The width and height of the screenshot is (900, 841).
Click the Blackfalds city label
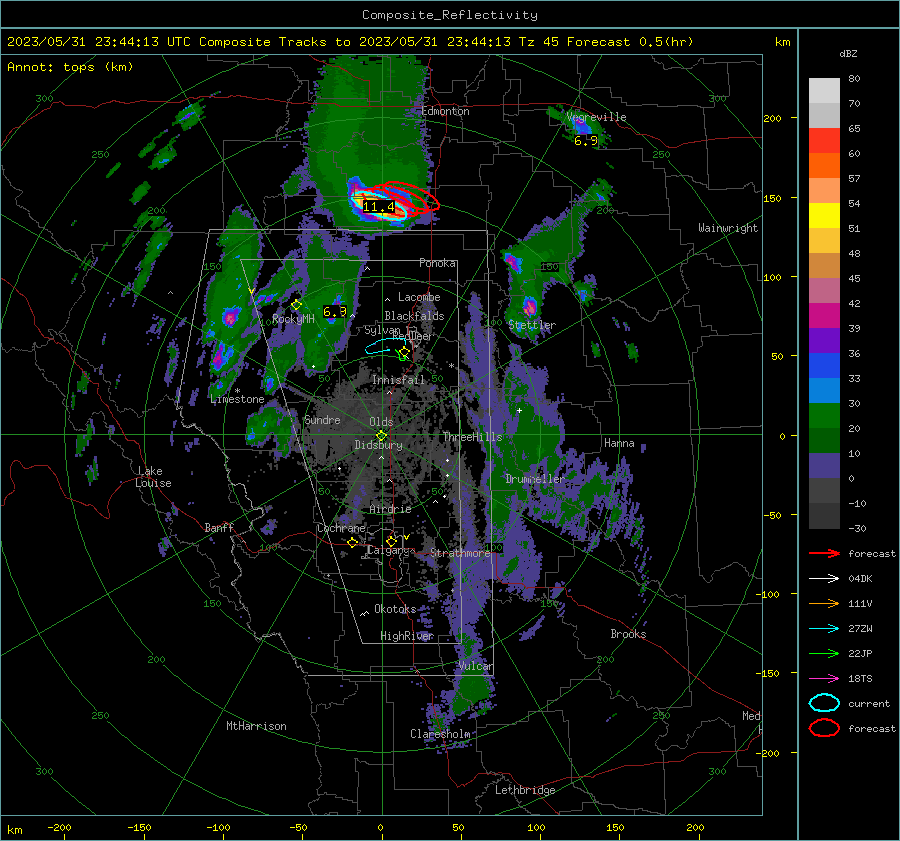(x=414, y=316)
